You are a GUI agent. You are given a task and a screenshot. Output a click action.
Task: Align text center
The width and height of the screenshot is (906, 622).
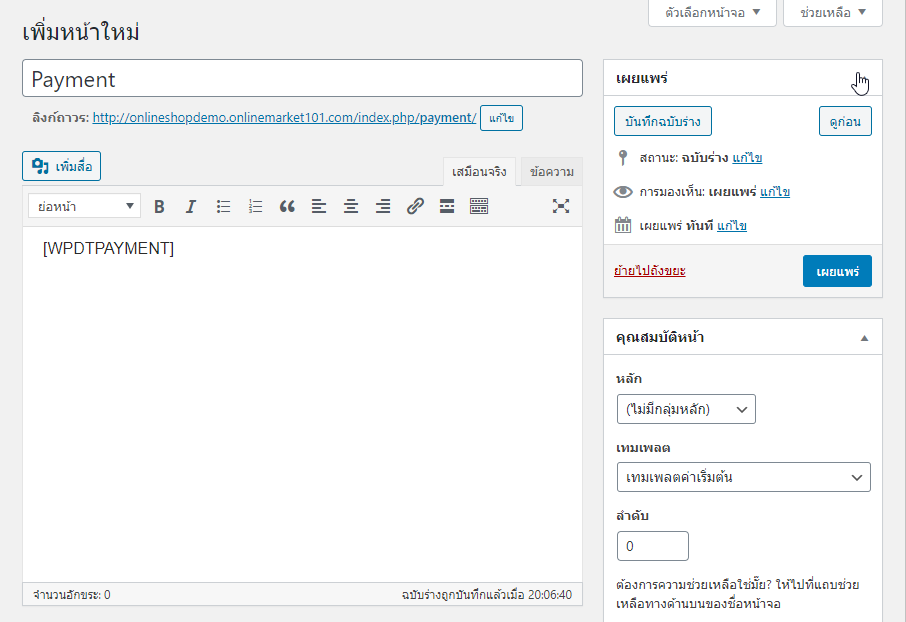[x=351, y=206]
